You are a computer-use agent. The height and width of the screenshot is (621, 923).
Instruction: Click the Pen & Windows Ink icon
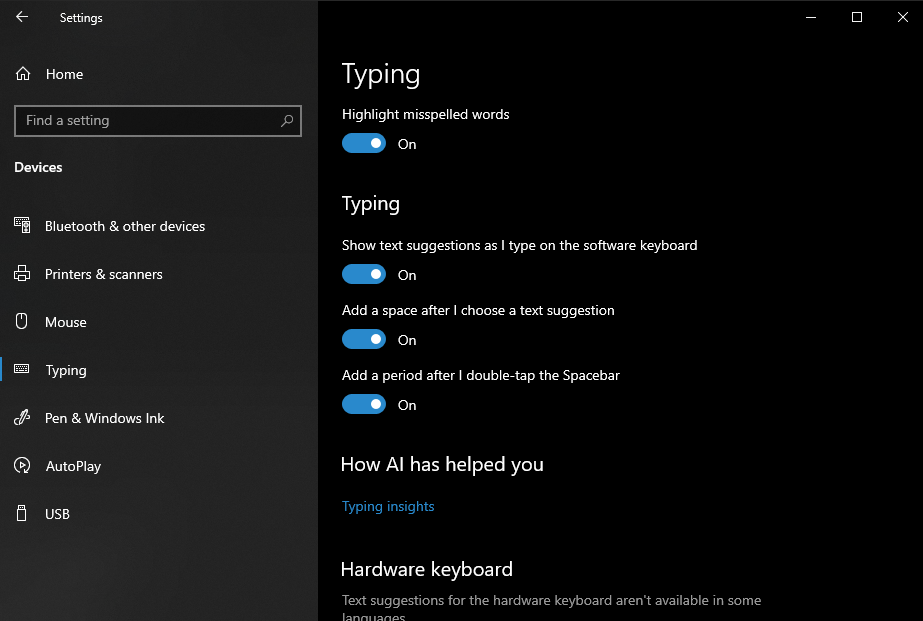pos(22,417)
